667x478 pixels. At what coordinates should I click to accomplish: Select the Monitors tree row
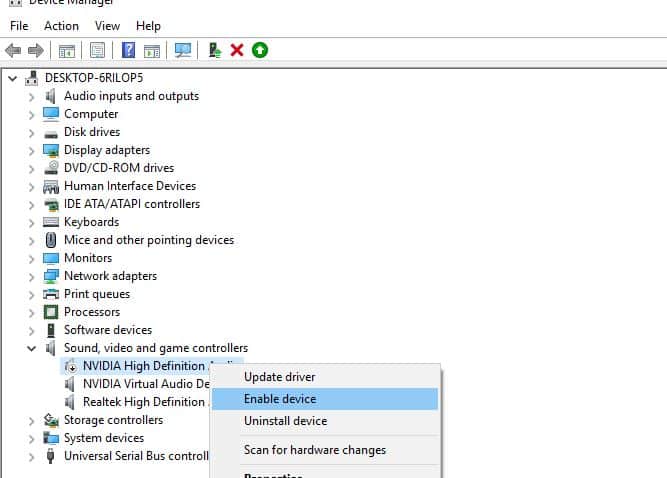(x=88, y=258)
